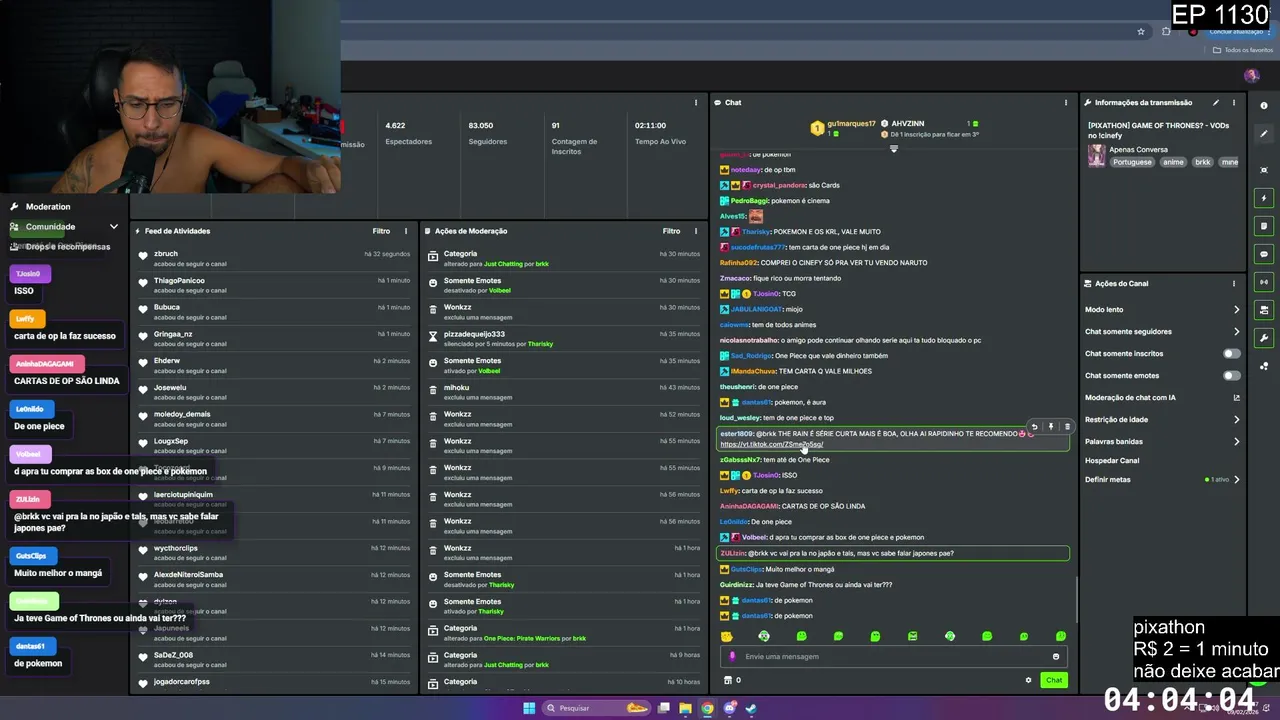Click the three-circles icon below the wrench

coord(1264,366)
